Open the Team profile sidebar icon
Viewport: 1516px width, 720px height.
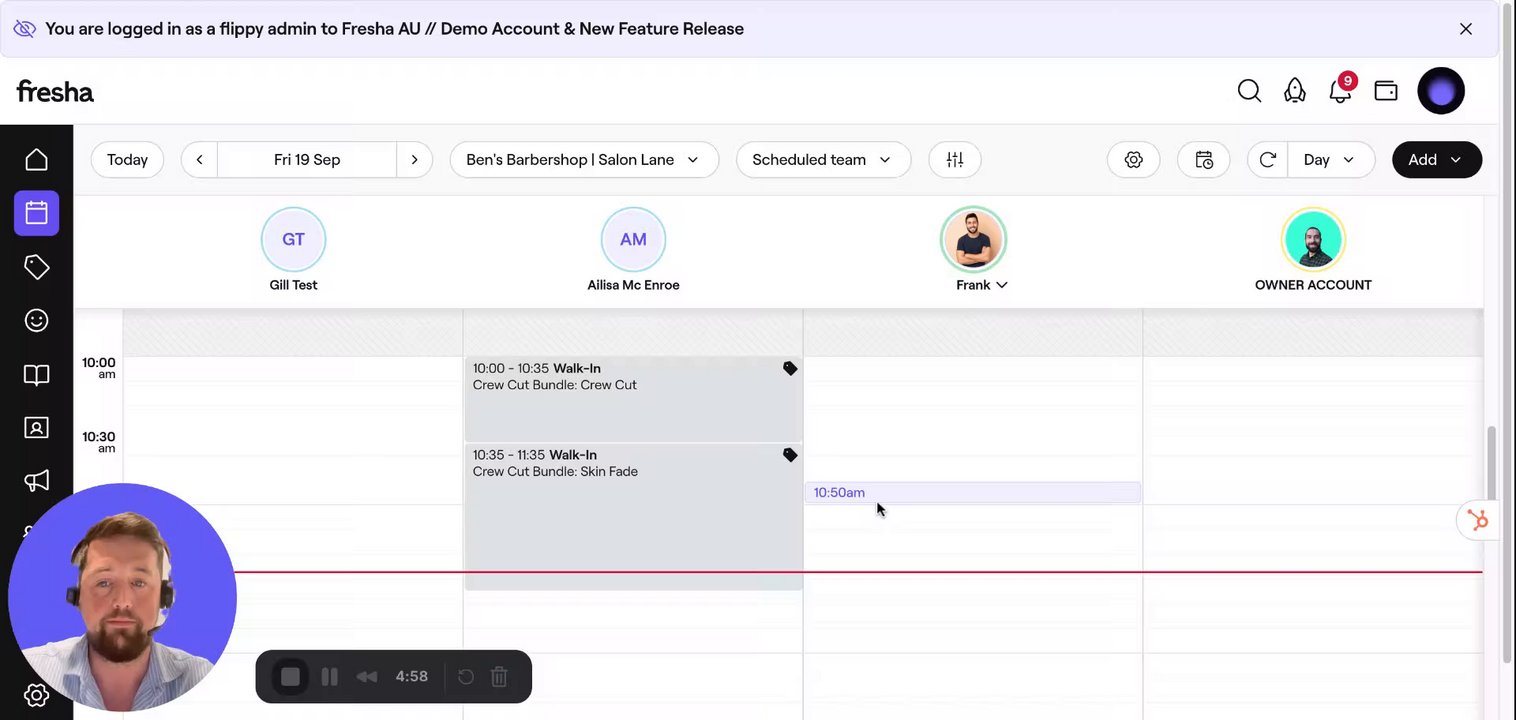click(36, 428)
